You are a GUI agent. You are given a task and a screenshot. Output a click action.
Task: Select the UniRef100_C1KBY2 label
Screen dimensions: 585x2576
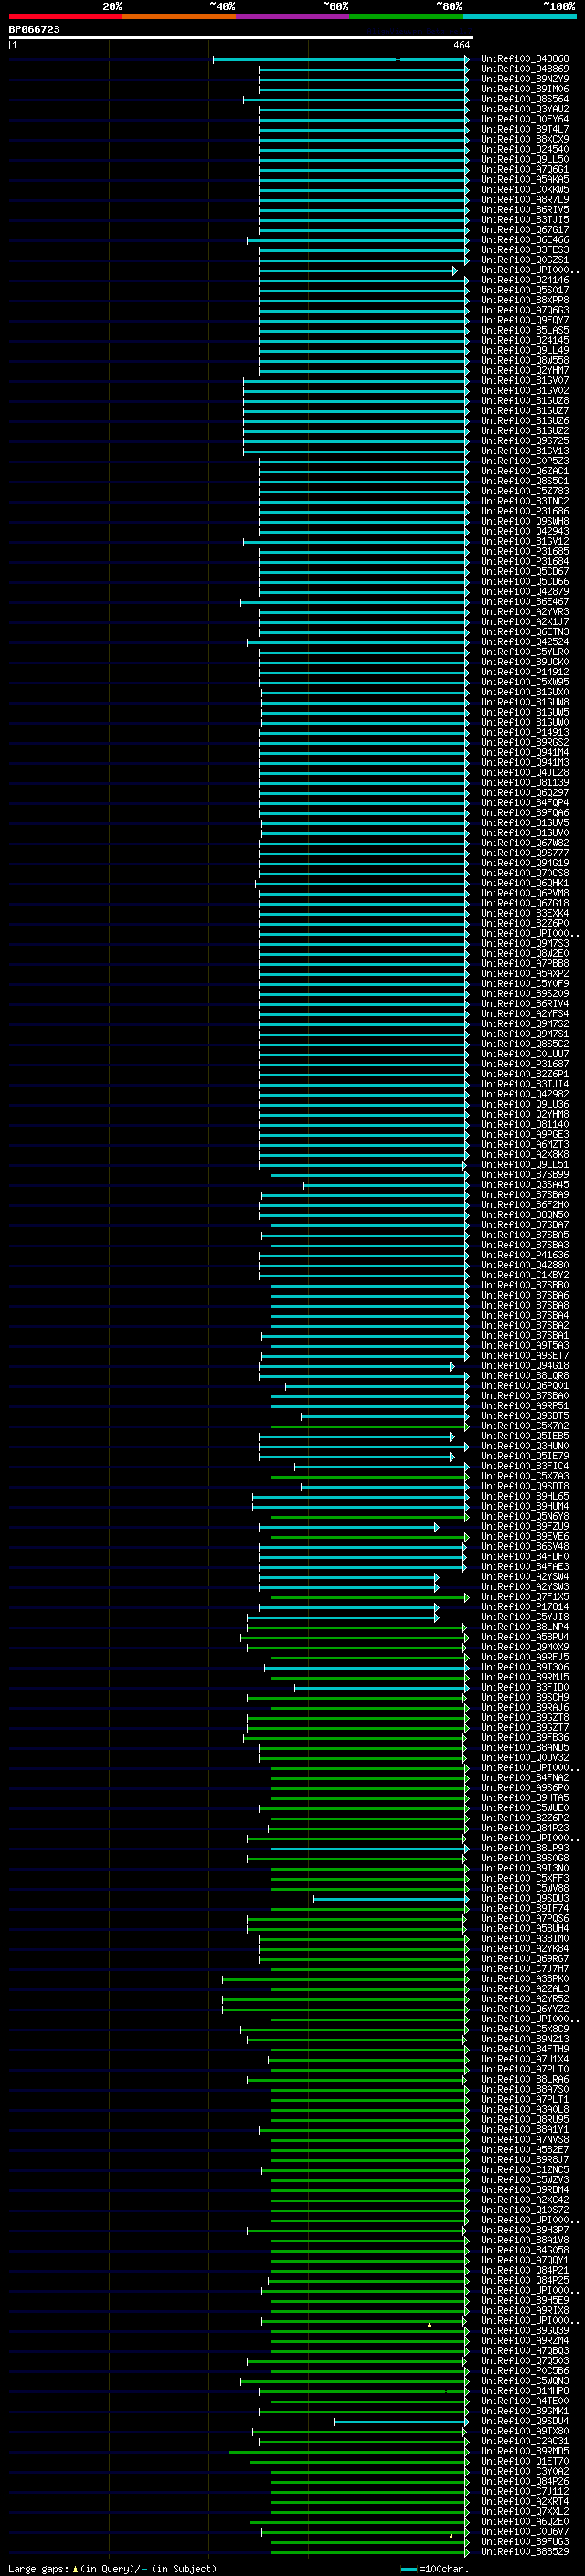point(524,1275)
